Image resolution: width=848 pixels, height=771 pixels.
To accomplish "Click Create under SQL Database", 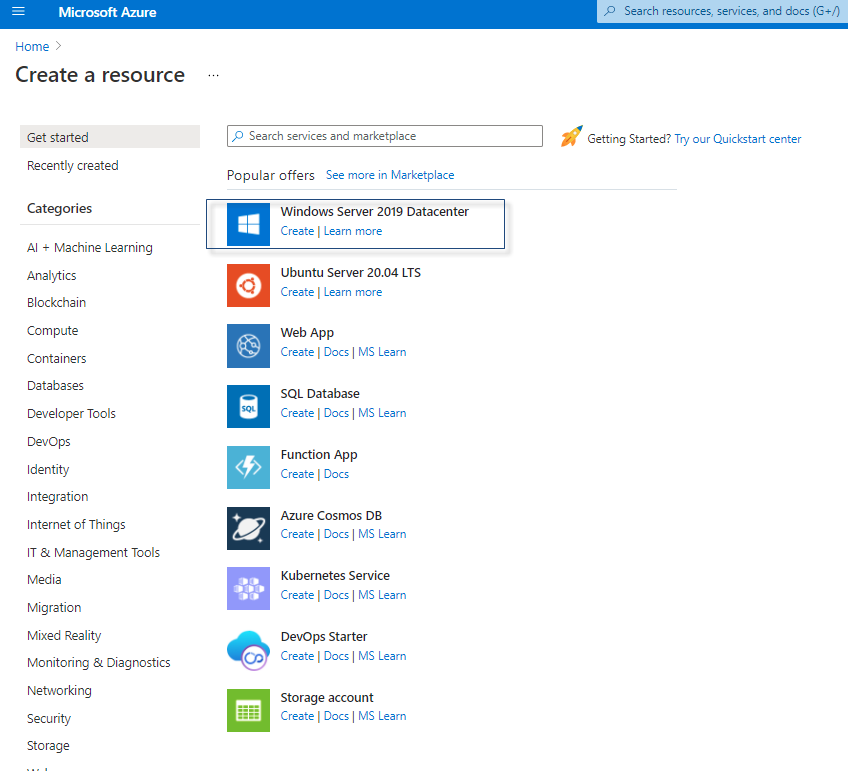I will (x=297, y=413).
